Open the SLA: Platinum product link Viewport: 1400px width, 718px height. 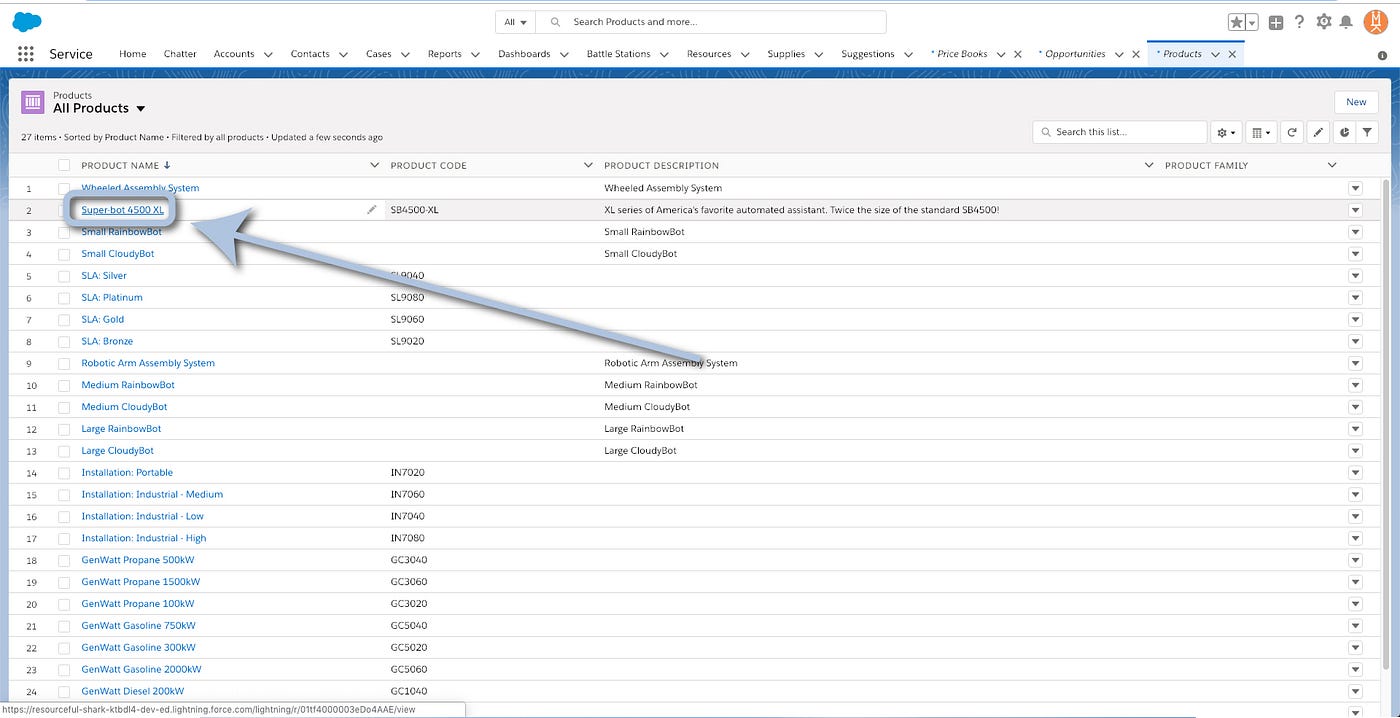tap(112, 298)
